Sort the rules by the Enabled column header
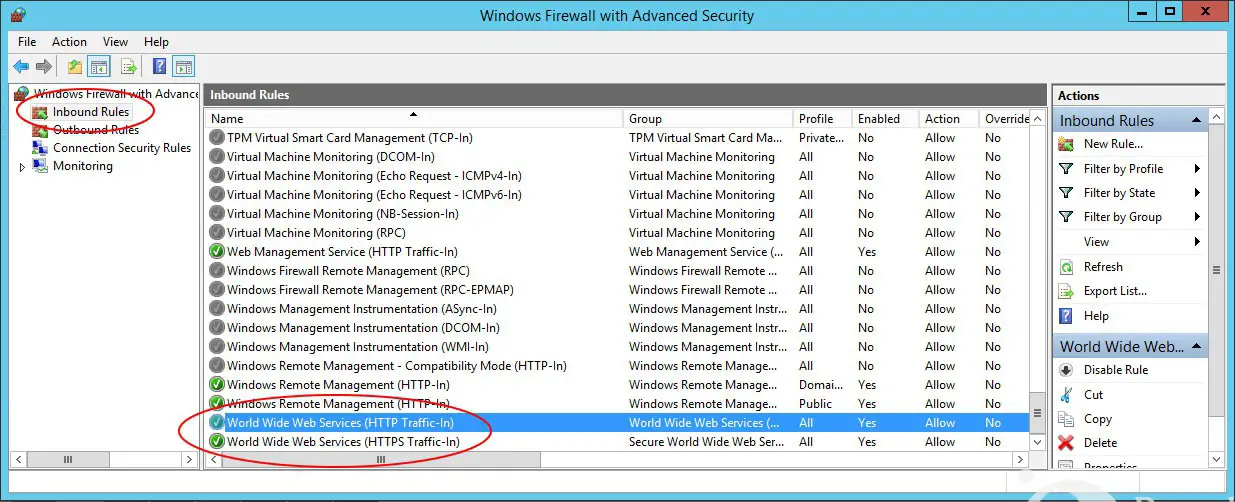Image resolution: width=1235 pixels, height=502 pixels. point(879,119)
